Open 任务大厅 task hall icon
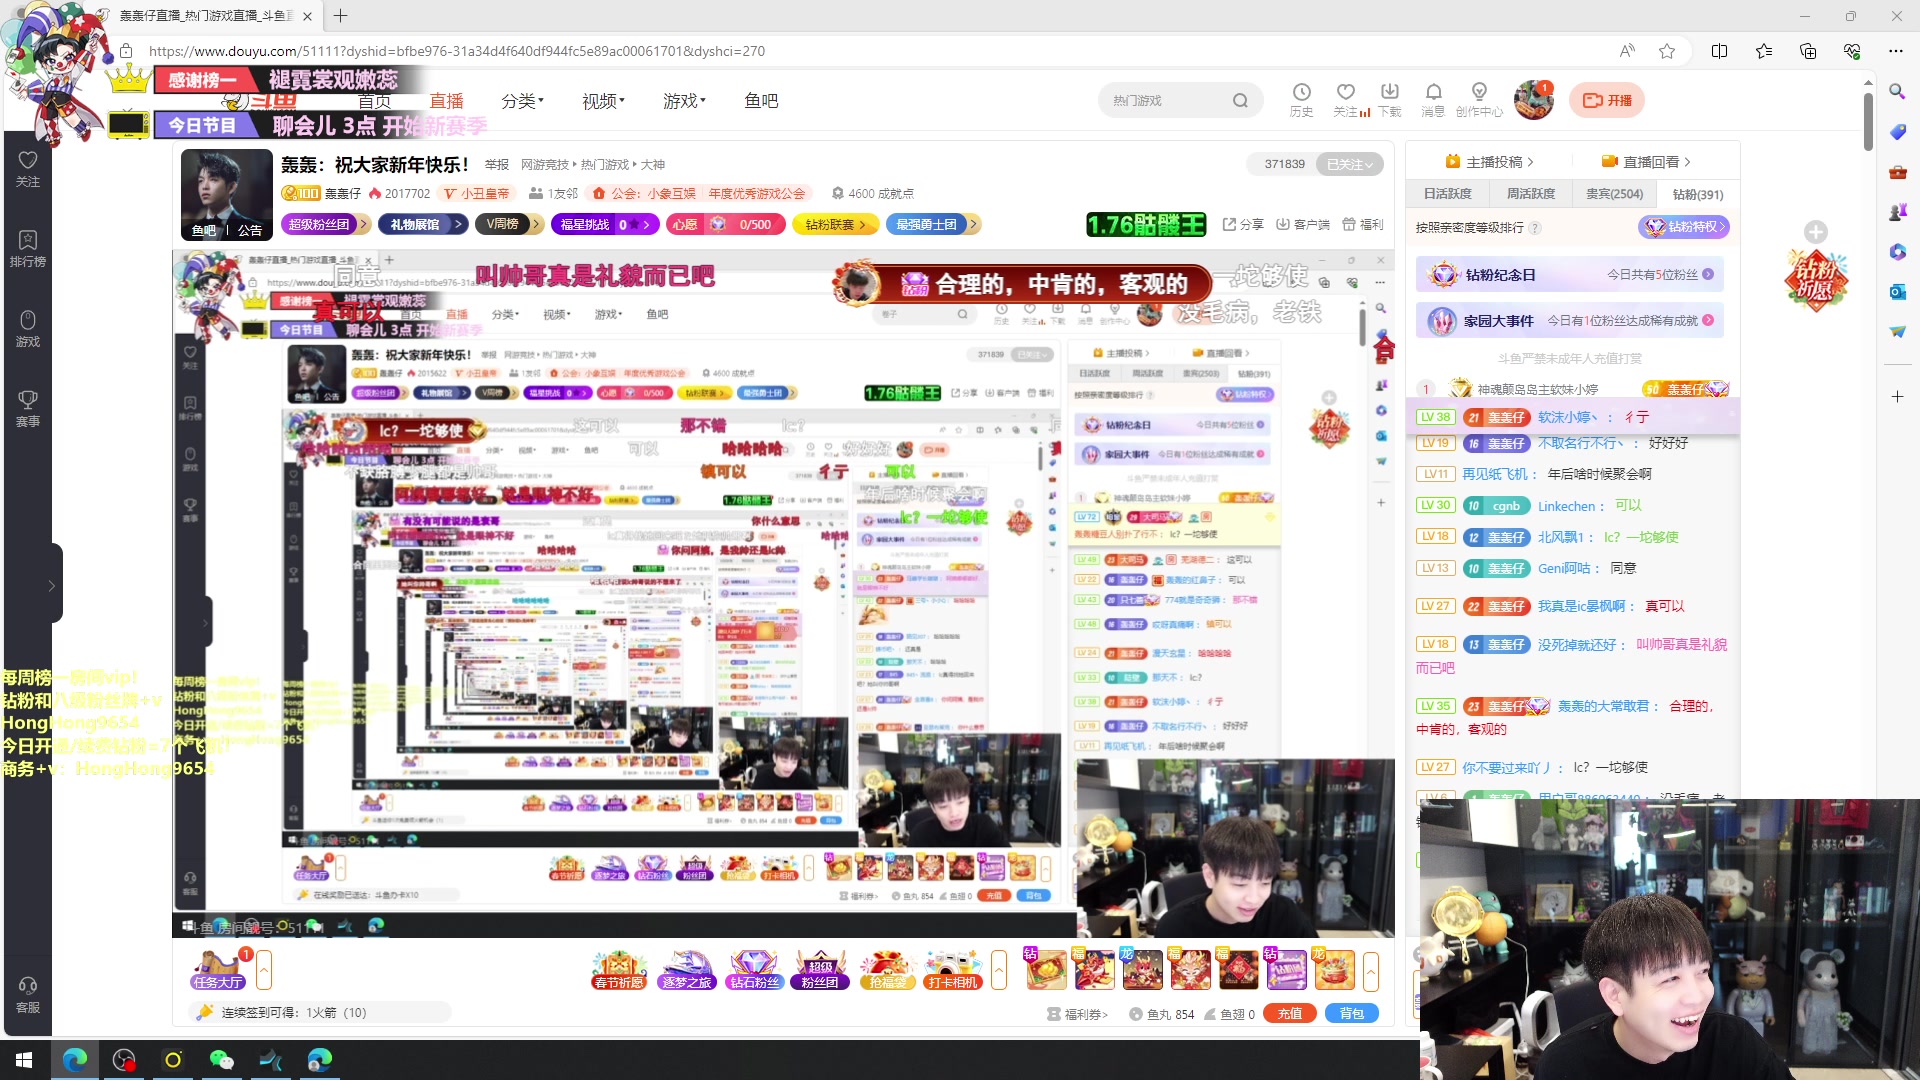Viewport: 1920px width, 1080px height. (218, 970)
